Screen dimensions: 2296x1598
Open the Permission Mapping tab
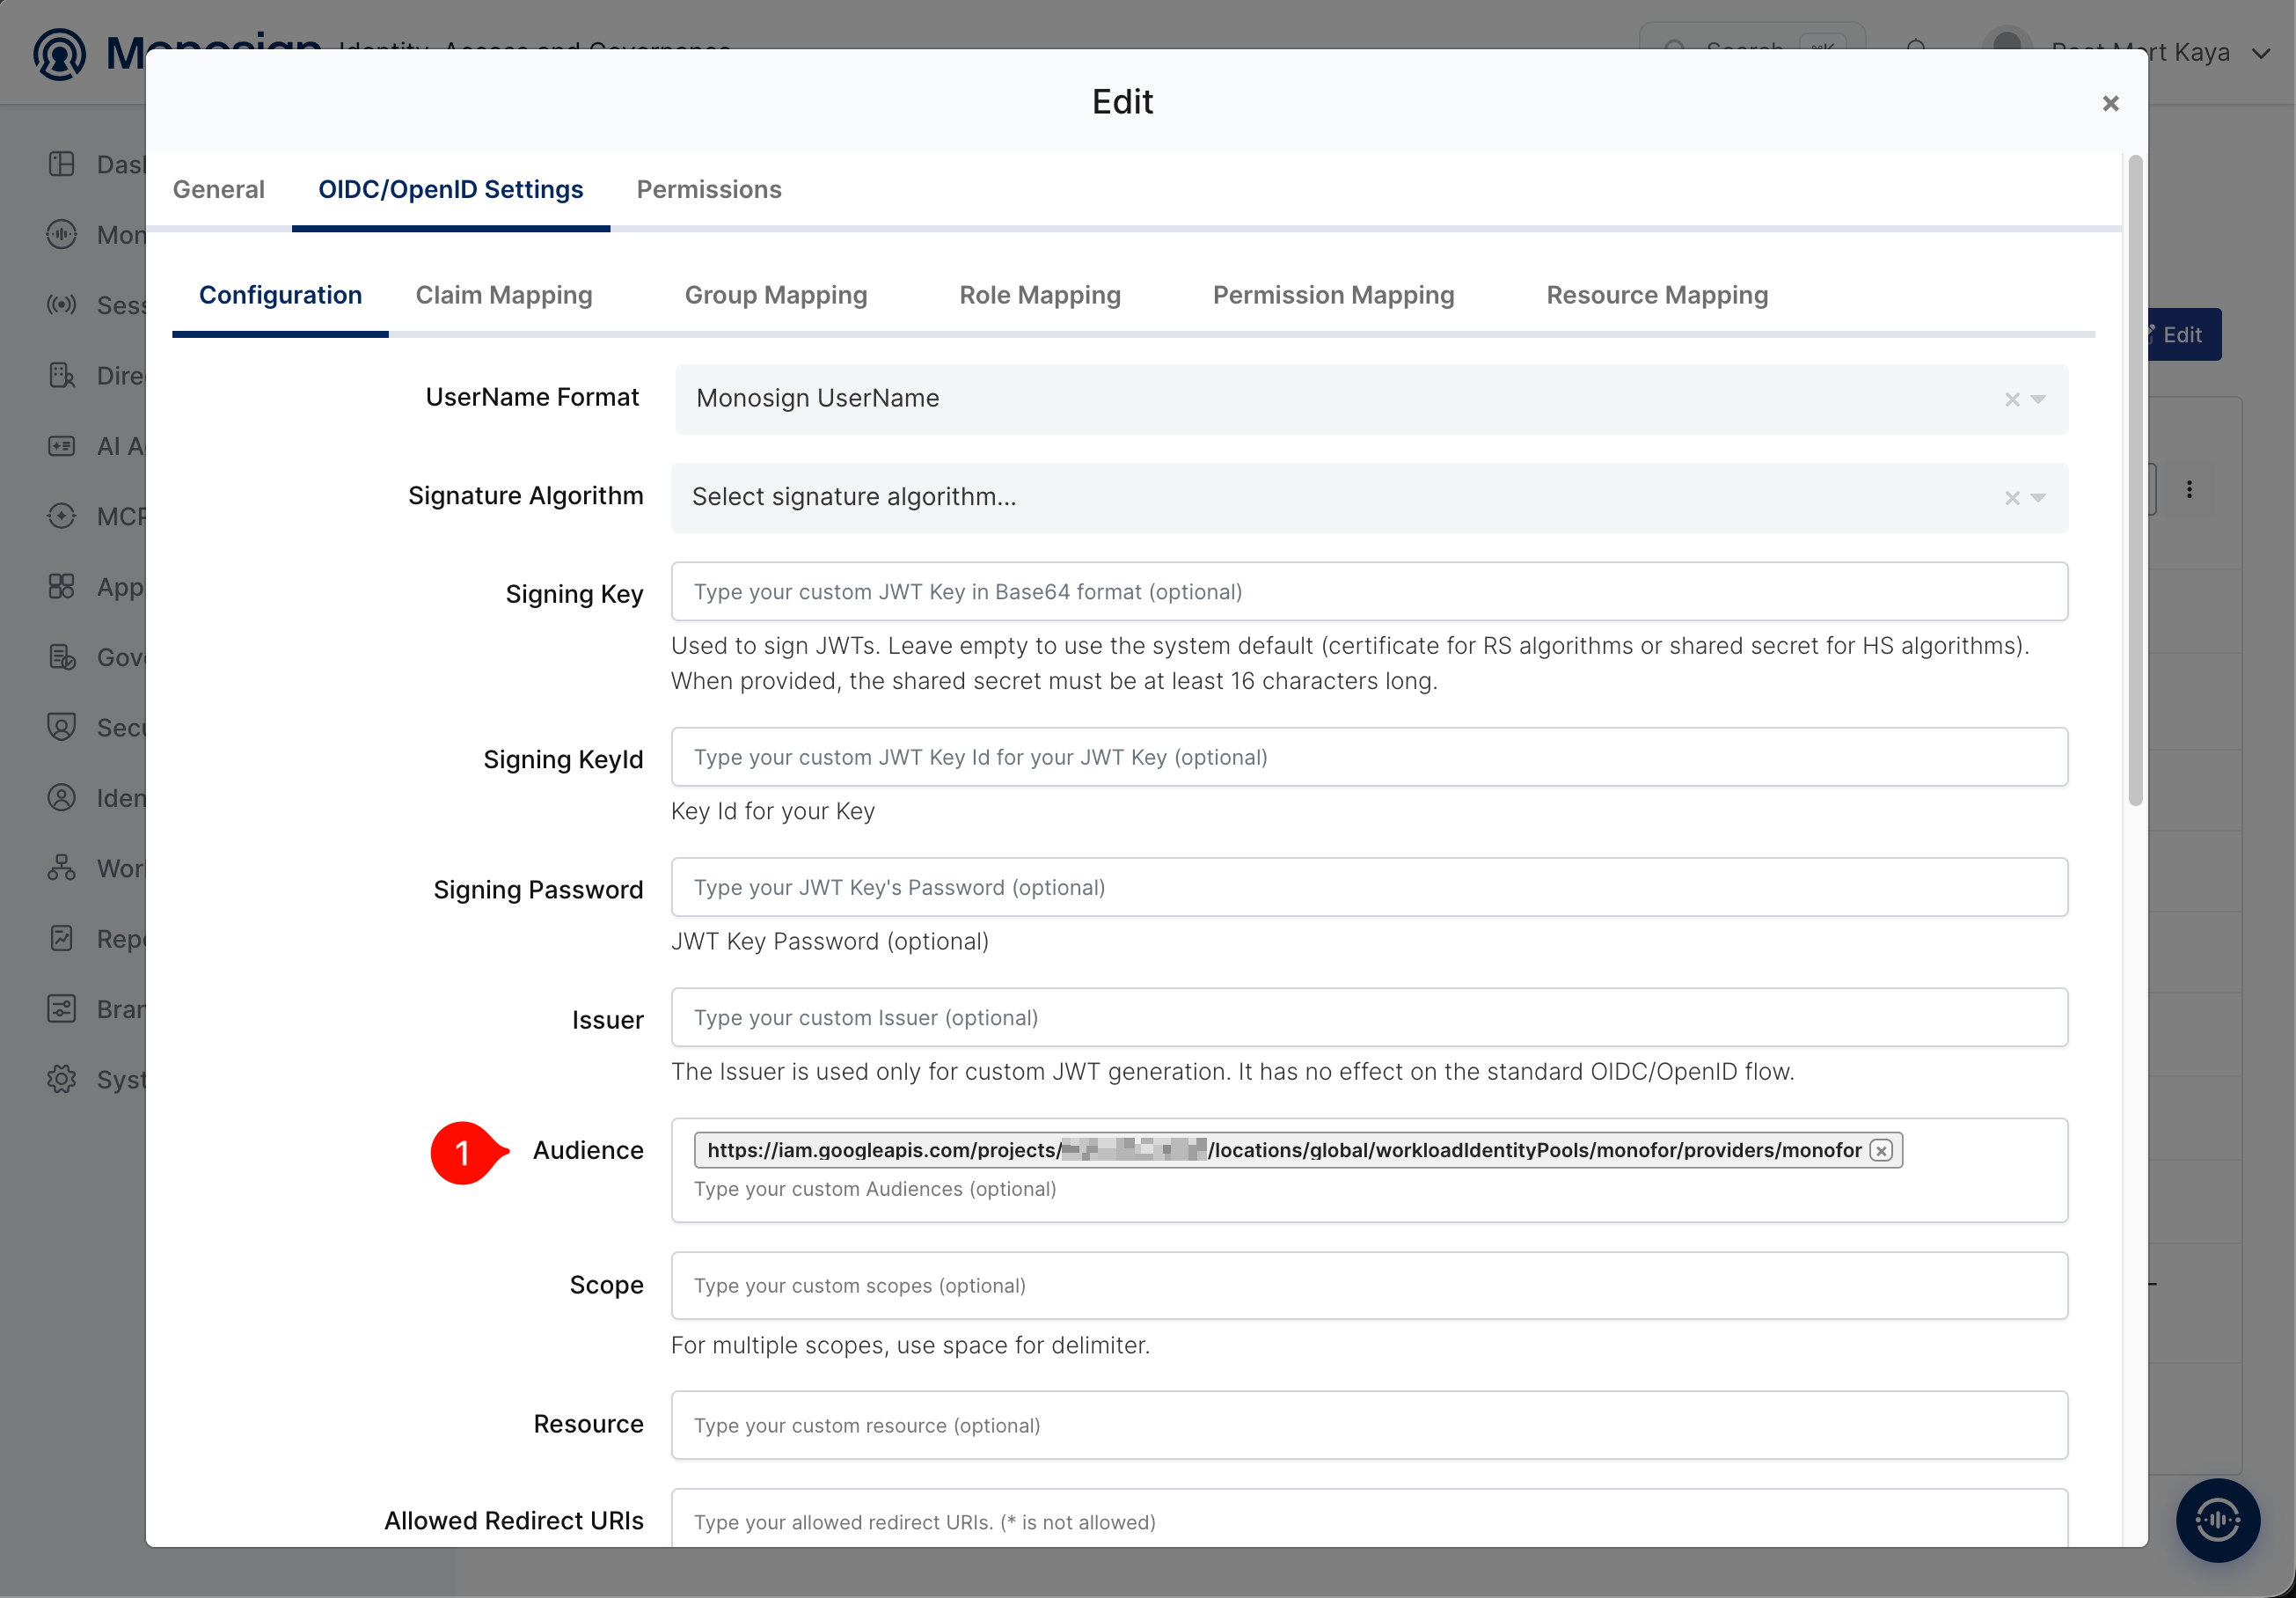(x=1333, y=295)
